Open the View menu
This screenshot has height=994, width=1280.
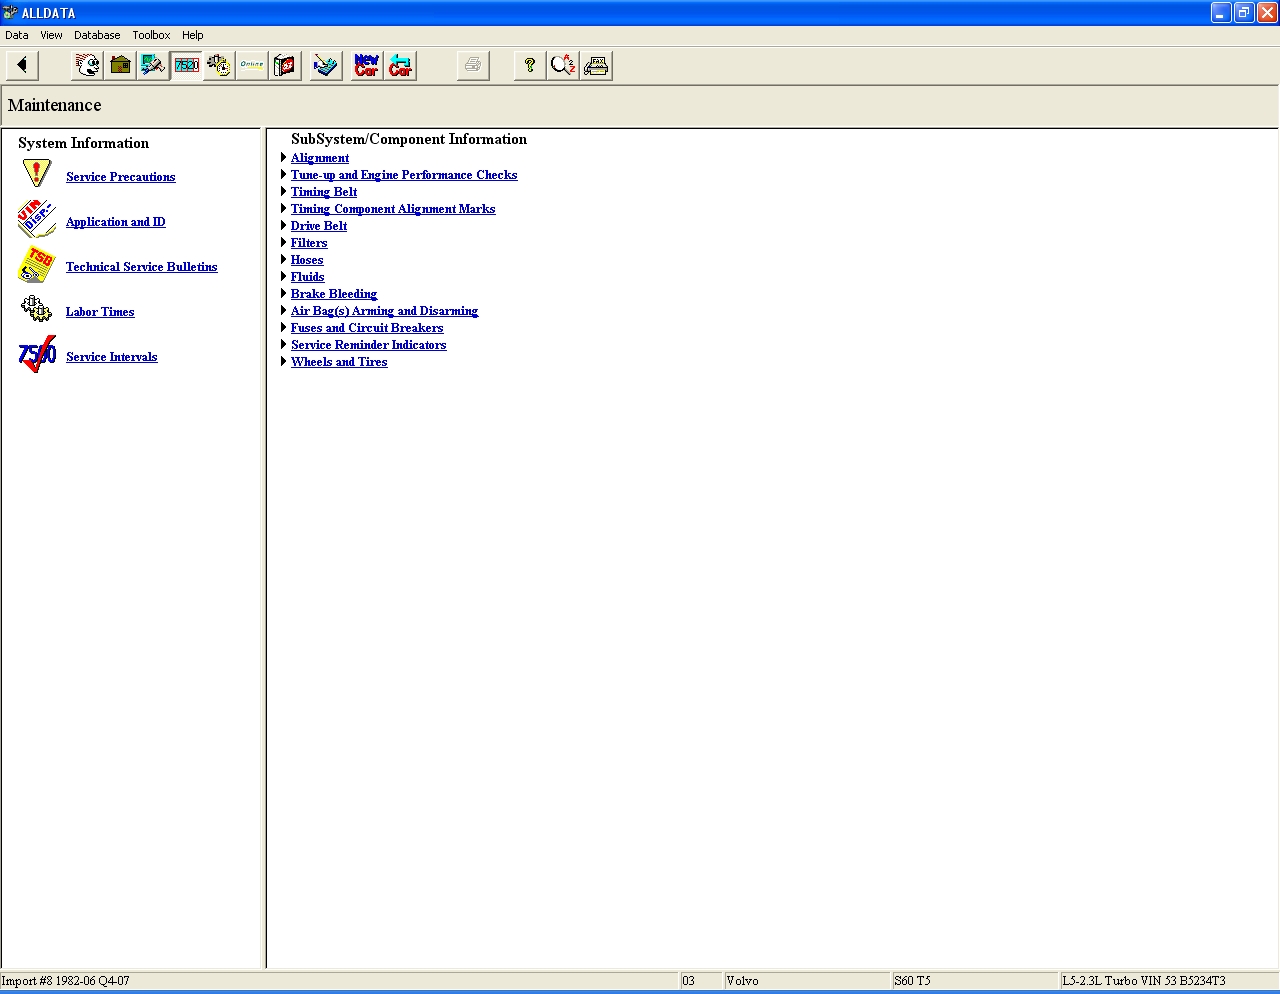coord(51,35)
